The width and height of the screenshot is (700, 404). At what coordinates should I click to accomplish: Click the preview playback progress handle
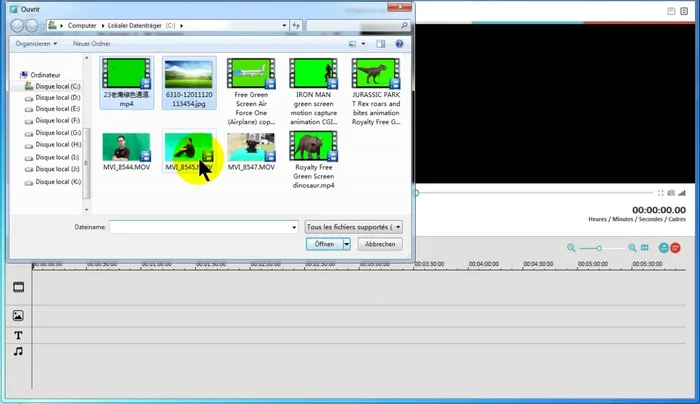coord(417,193)
